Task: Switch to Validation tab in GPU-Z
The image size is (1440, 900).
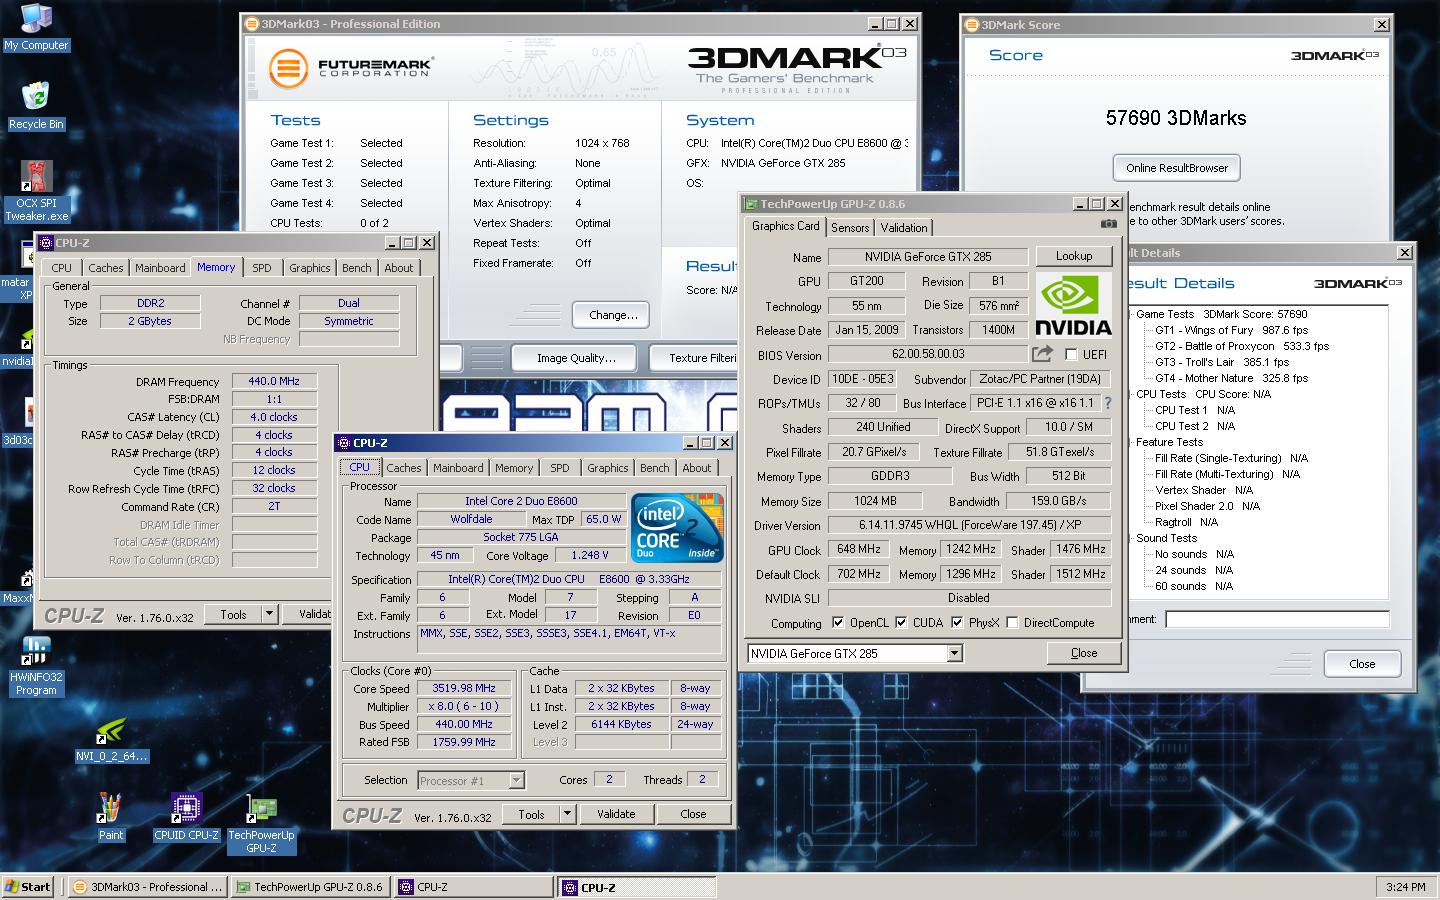Action: [904, 228]
